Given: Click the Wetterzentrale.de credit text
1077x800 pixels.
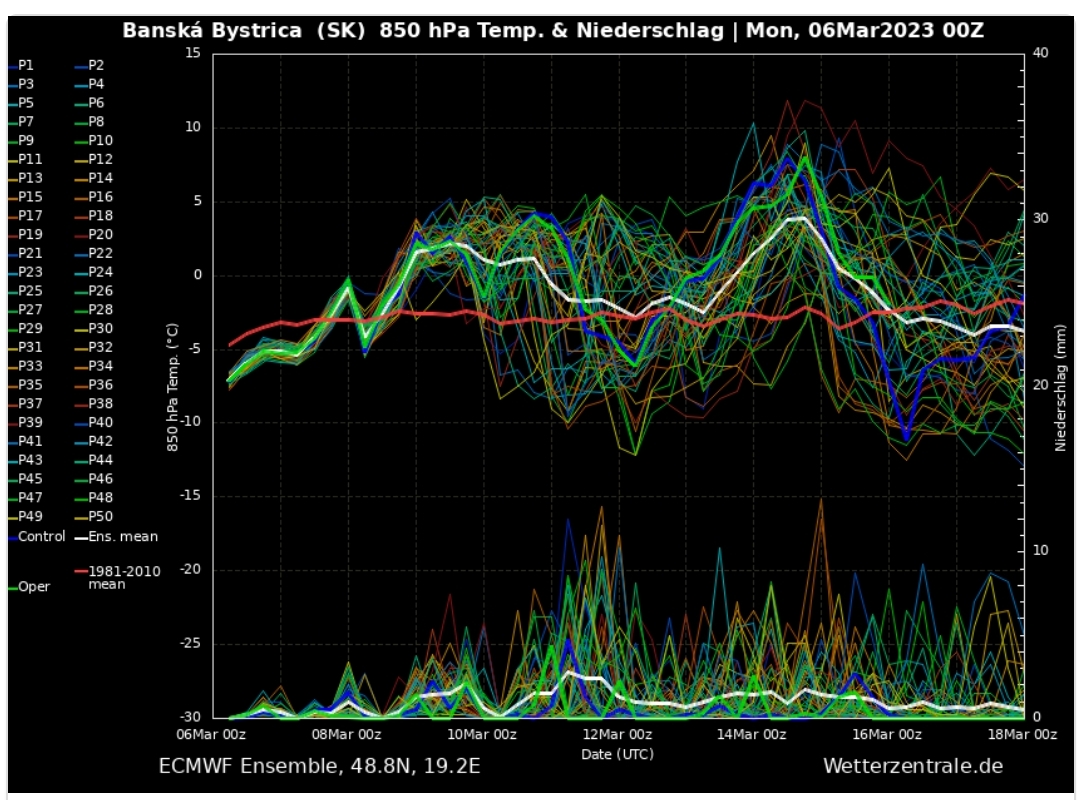Looking at the screenshot, I should [913, 766].
